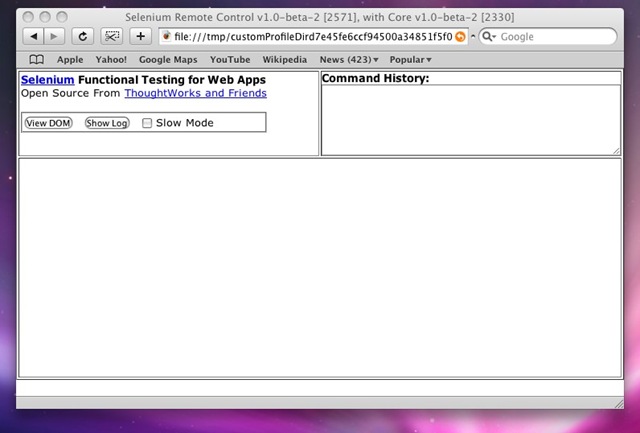Enable the Slow Mode checkbox
640x433 pixels.
coord(147,123)
